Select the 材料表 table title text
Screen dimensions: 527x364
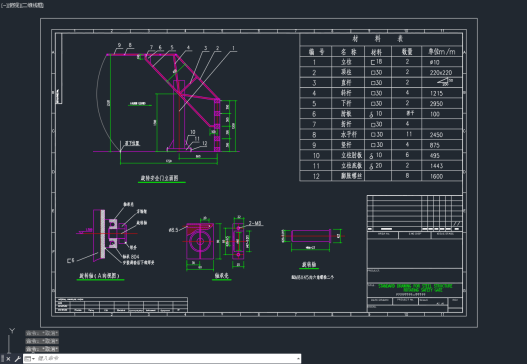(378, 39)
